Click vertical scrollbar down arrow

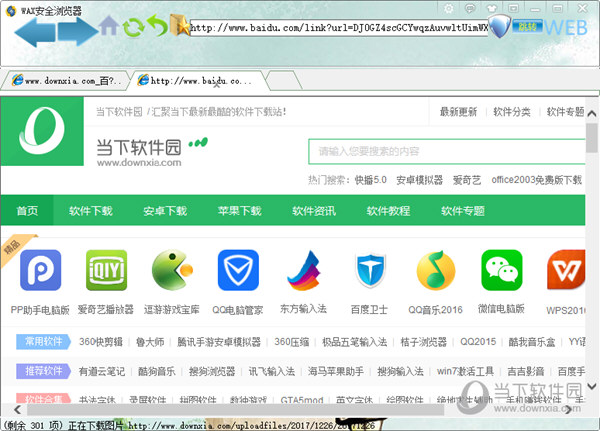tap(592, 386)
